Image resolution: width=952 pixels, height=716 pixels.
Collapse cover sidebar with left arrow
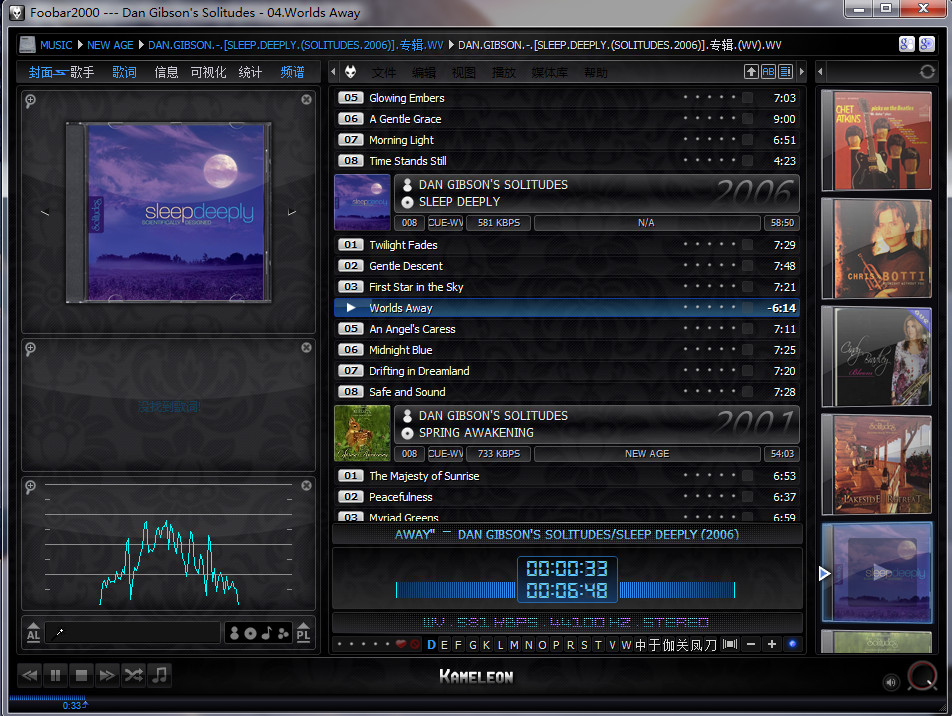tap(820, 72)
